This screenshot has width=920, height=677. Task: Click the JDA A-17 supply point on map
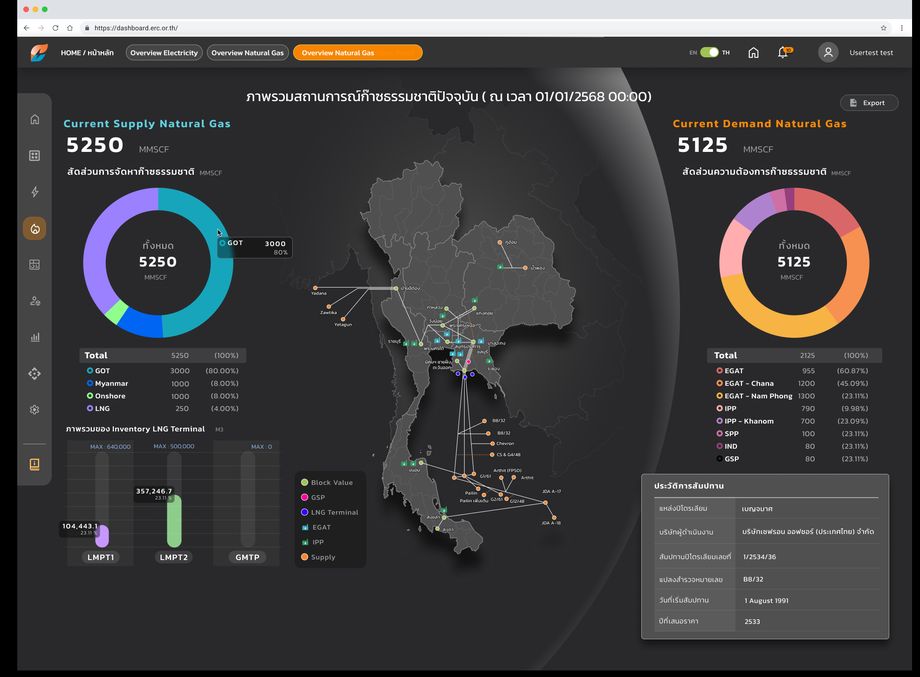point(545,502)
